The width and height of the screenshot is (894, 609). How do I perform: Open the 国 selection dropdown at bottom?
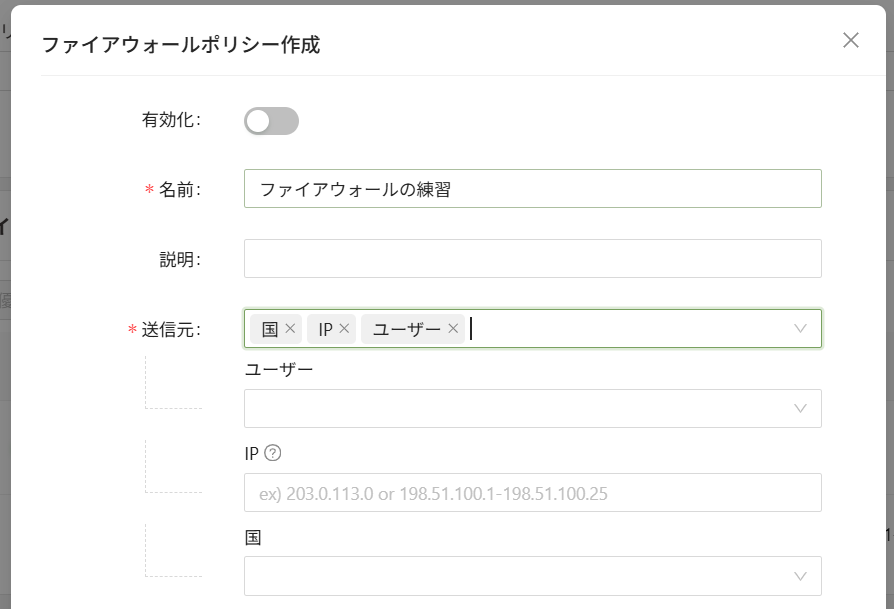tap(532, 576)
